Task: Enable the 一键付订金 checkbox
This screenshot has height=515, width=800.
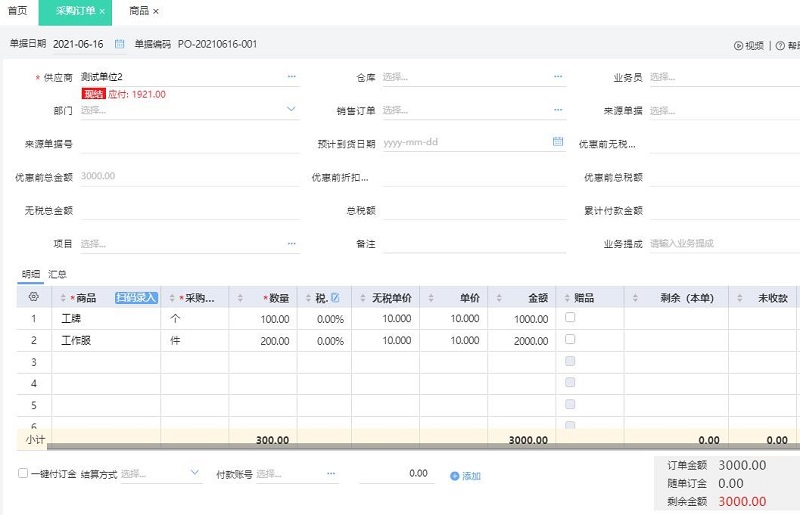Action: (23, 474)
